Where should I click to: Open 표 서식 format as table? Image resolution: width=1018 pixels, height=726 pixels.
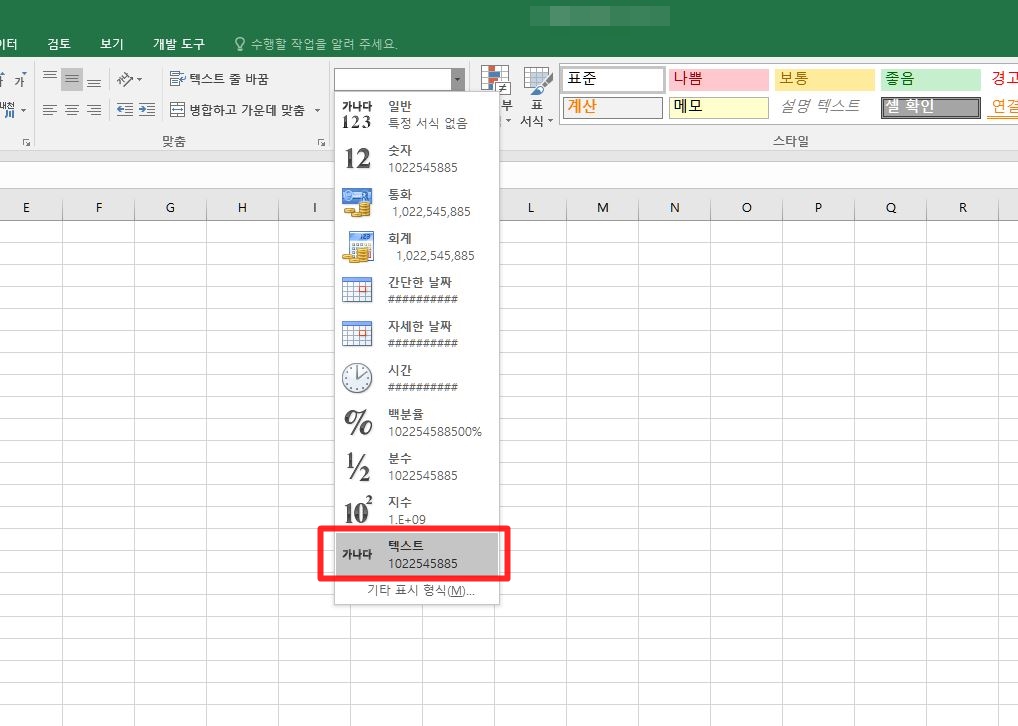537,94
